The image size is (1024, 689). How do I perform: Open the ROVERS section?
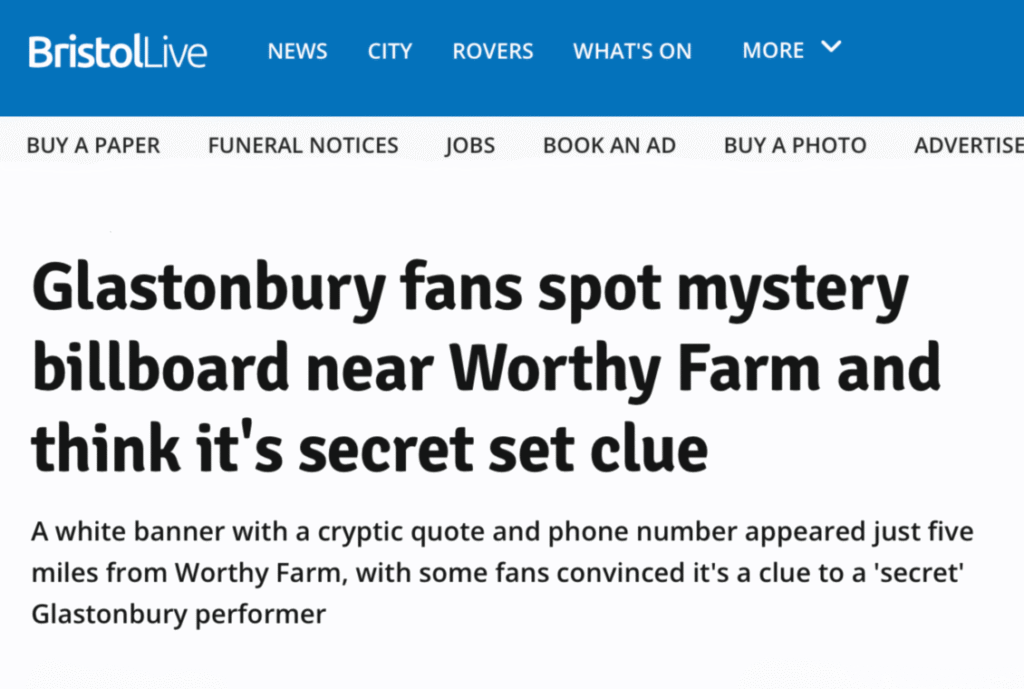[x=493, y=51]
